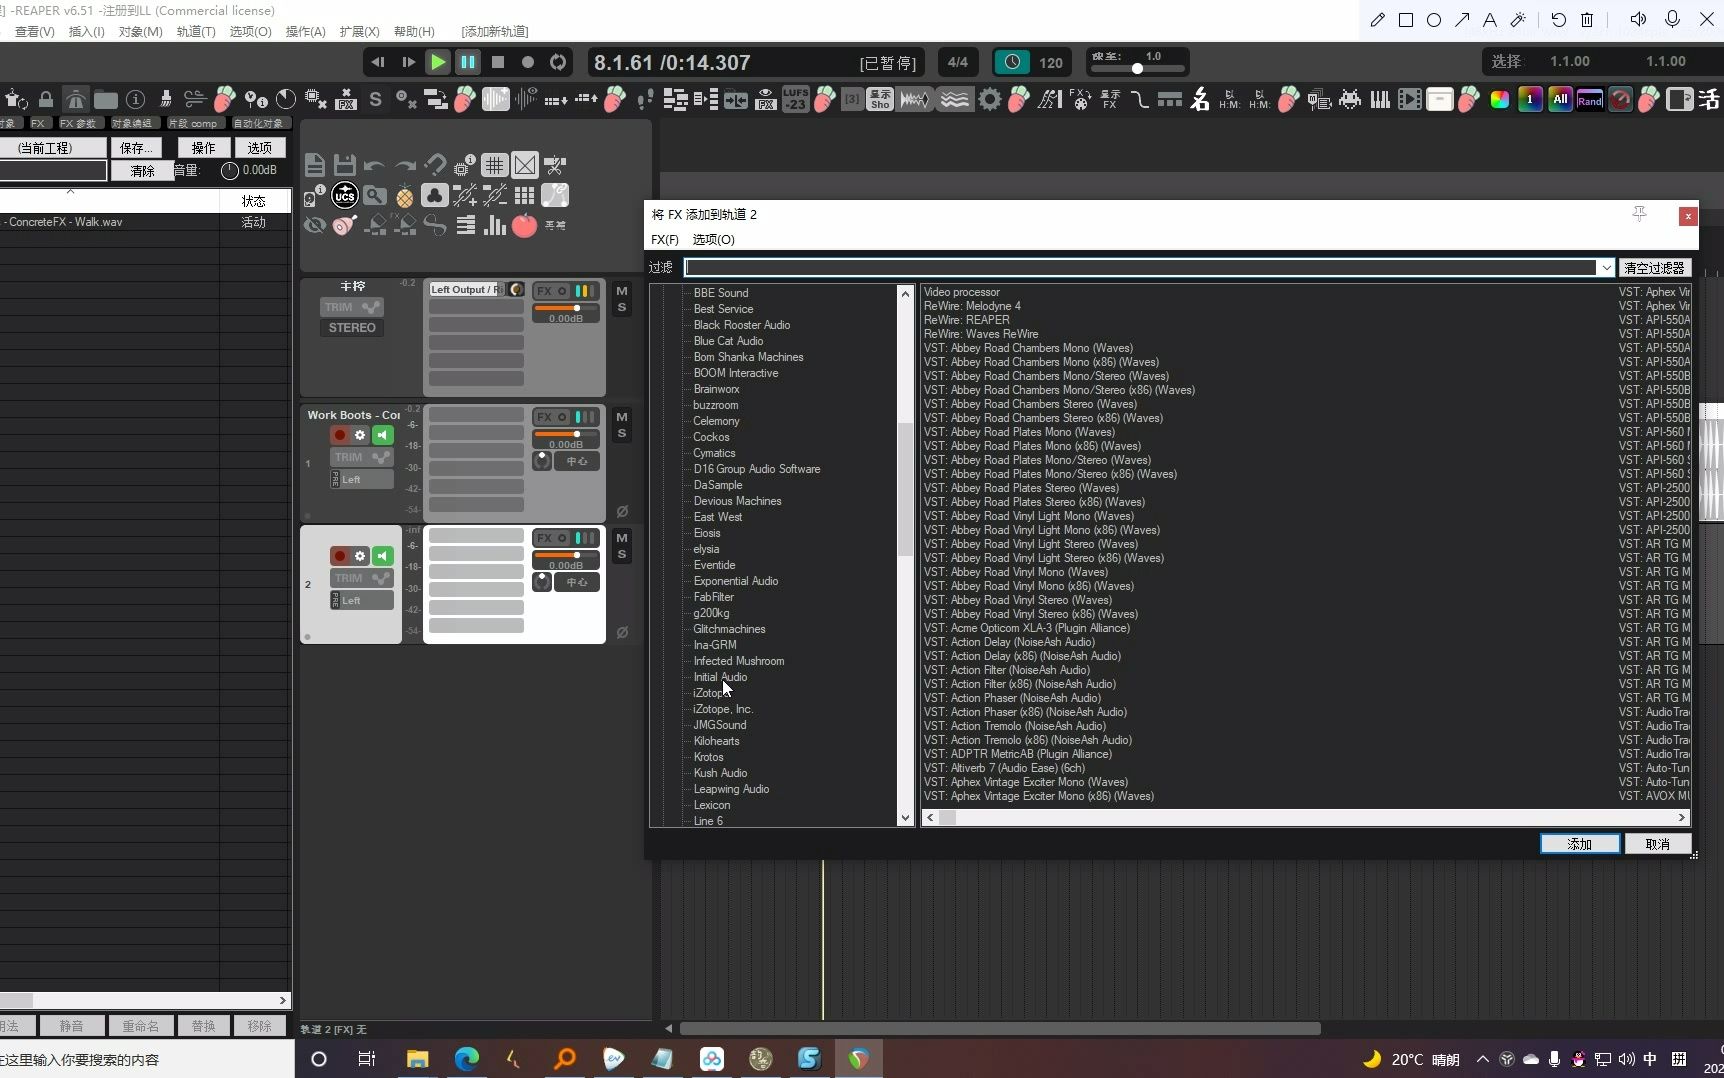Click the 操作 actions button
The width and height of the screenshot is (1724, 1078).
point(203,147)
